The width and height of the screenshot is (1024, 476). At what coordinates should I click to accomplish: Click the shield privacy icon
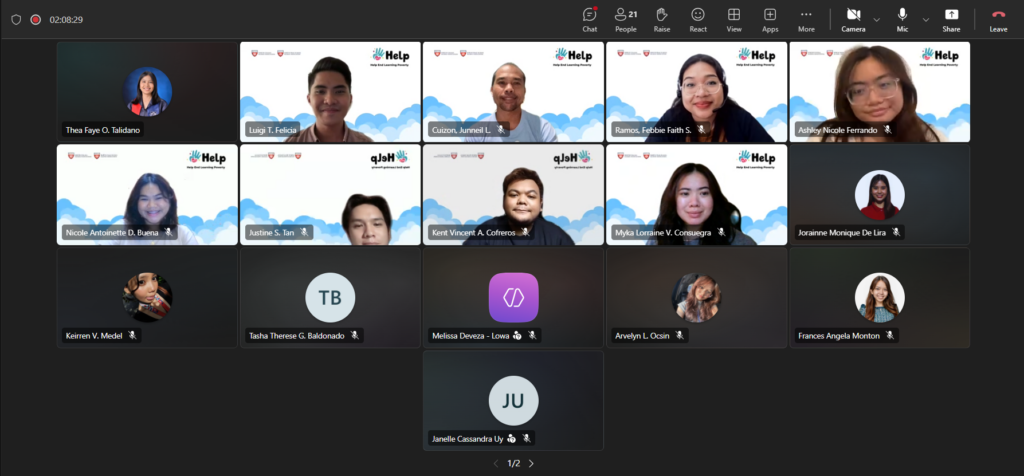(x=16, y=20)
